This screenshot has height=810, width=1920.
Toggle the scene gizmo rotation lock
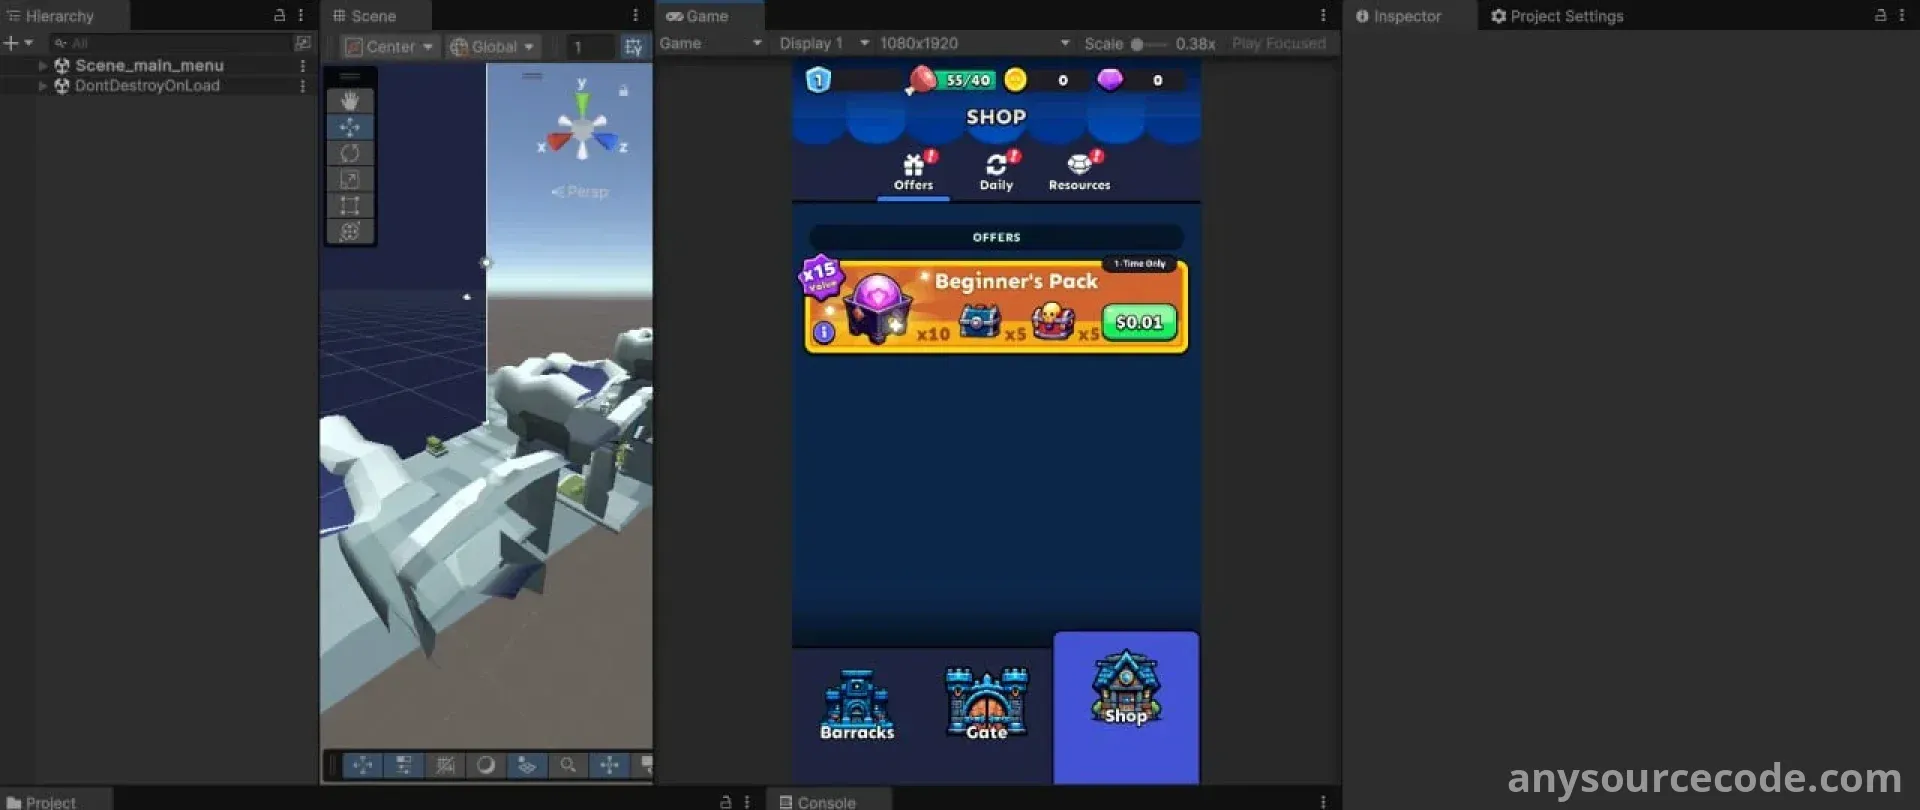tap(623, 91)
